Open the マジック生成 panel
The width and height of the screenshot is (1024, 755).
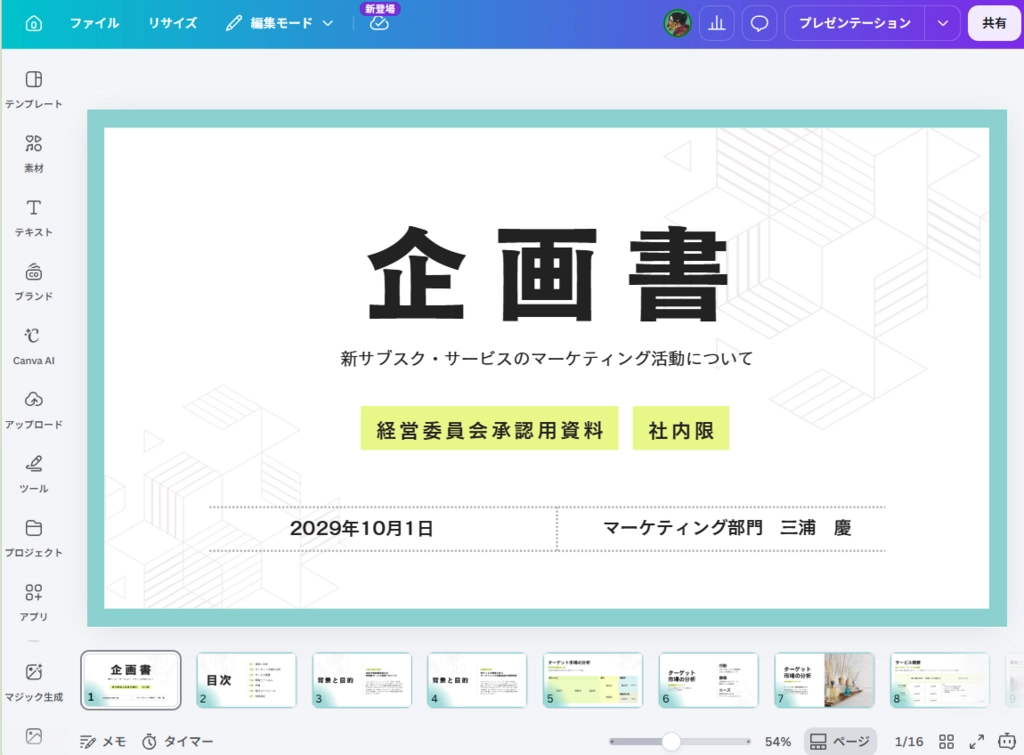coord(34,682)
